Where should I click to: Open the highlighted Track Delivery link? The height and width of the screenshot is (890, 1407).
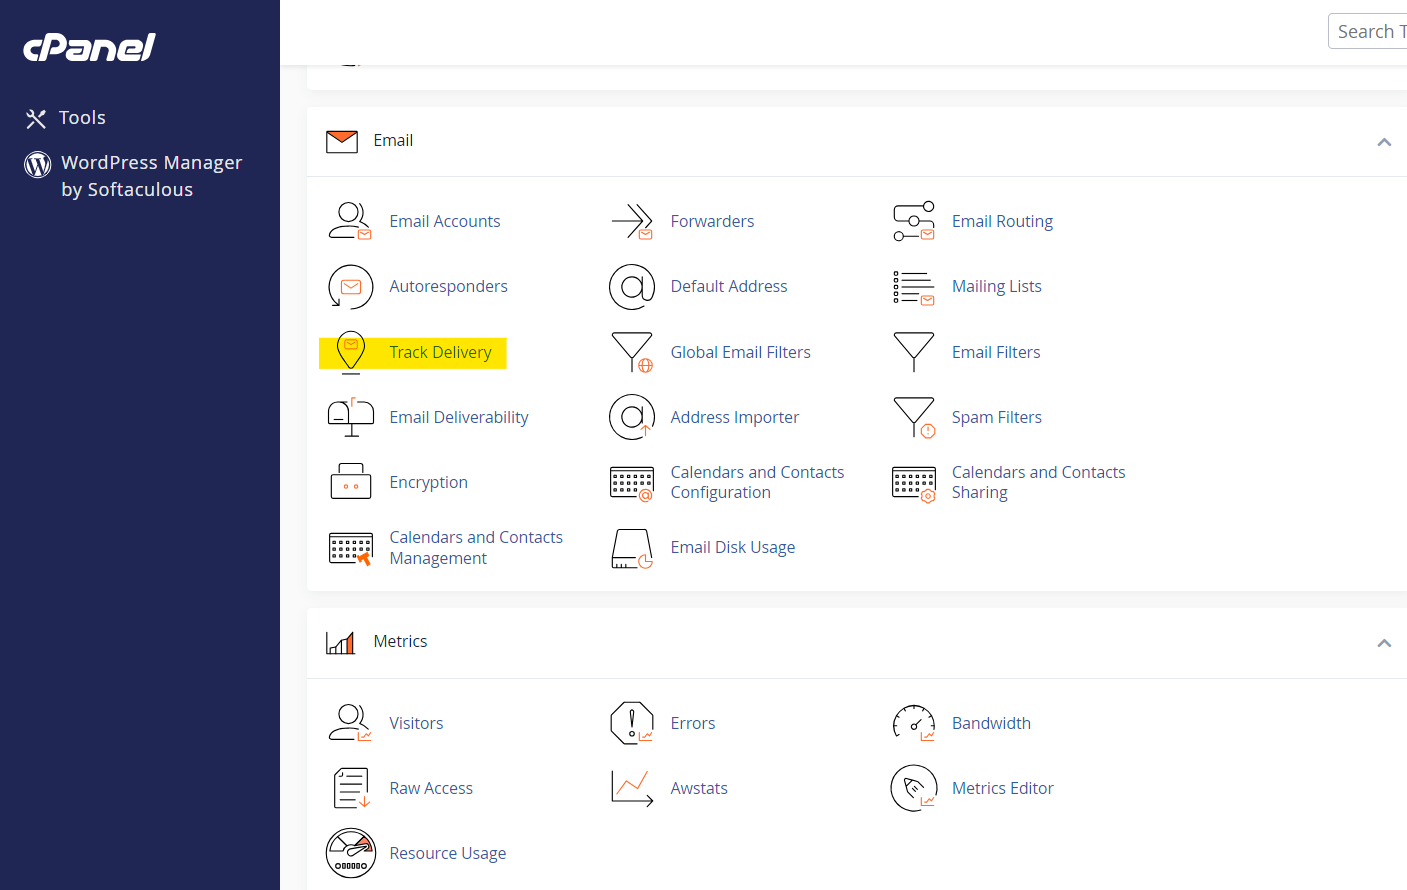pyautogui.click(x=440, y=352)
